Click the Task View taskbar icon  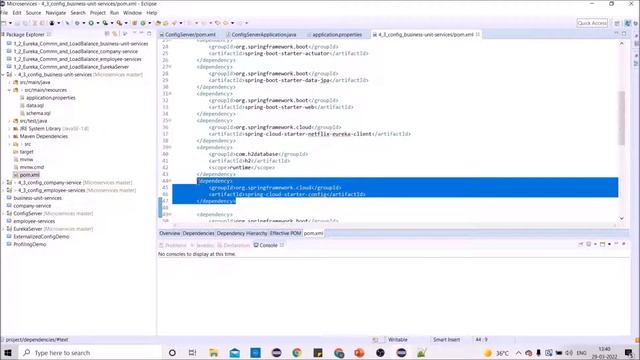[x=192, y=353]
